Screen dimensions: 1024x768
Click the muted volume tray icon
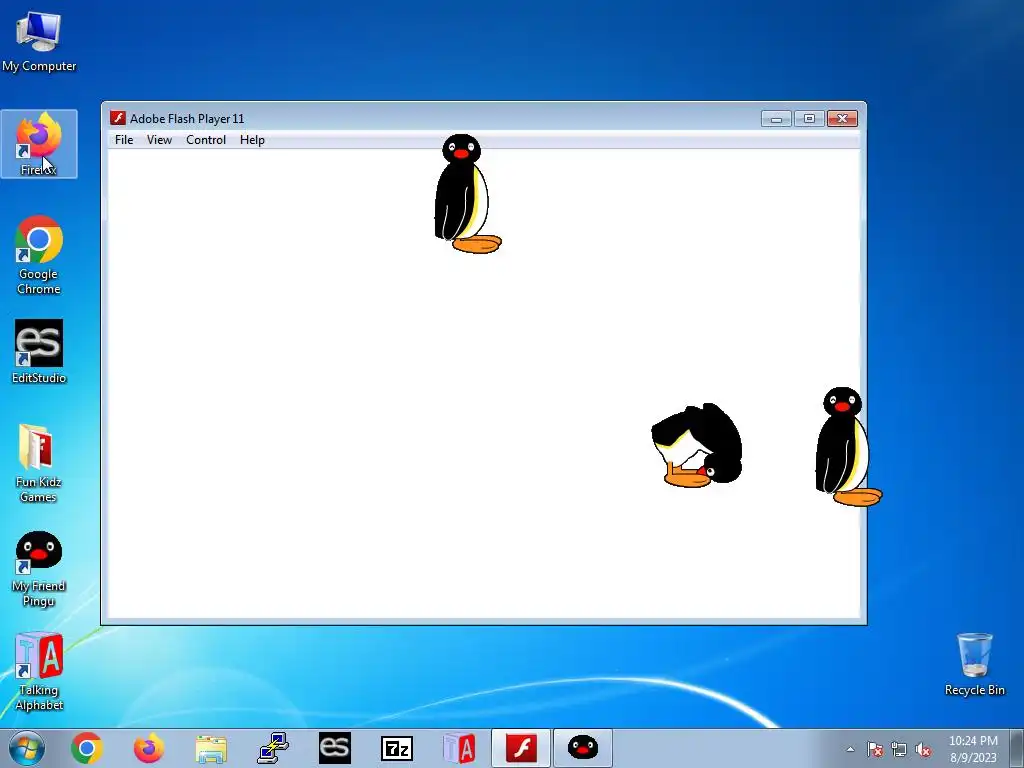click(923, 749)
